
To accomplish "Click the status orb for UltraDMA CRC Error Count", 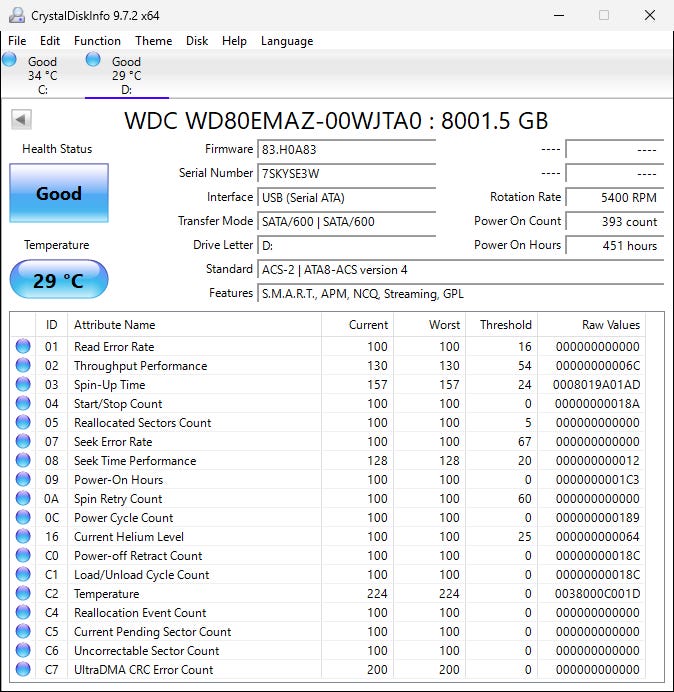I will tap(23, 670).
